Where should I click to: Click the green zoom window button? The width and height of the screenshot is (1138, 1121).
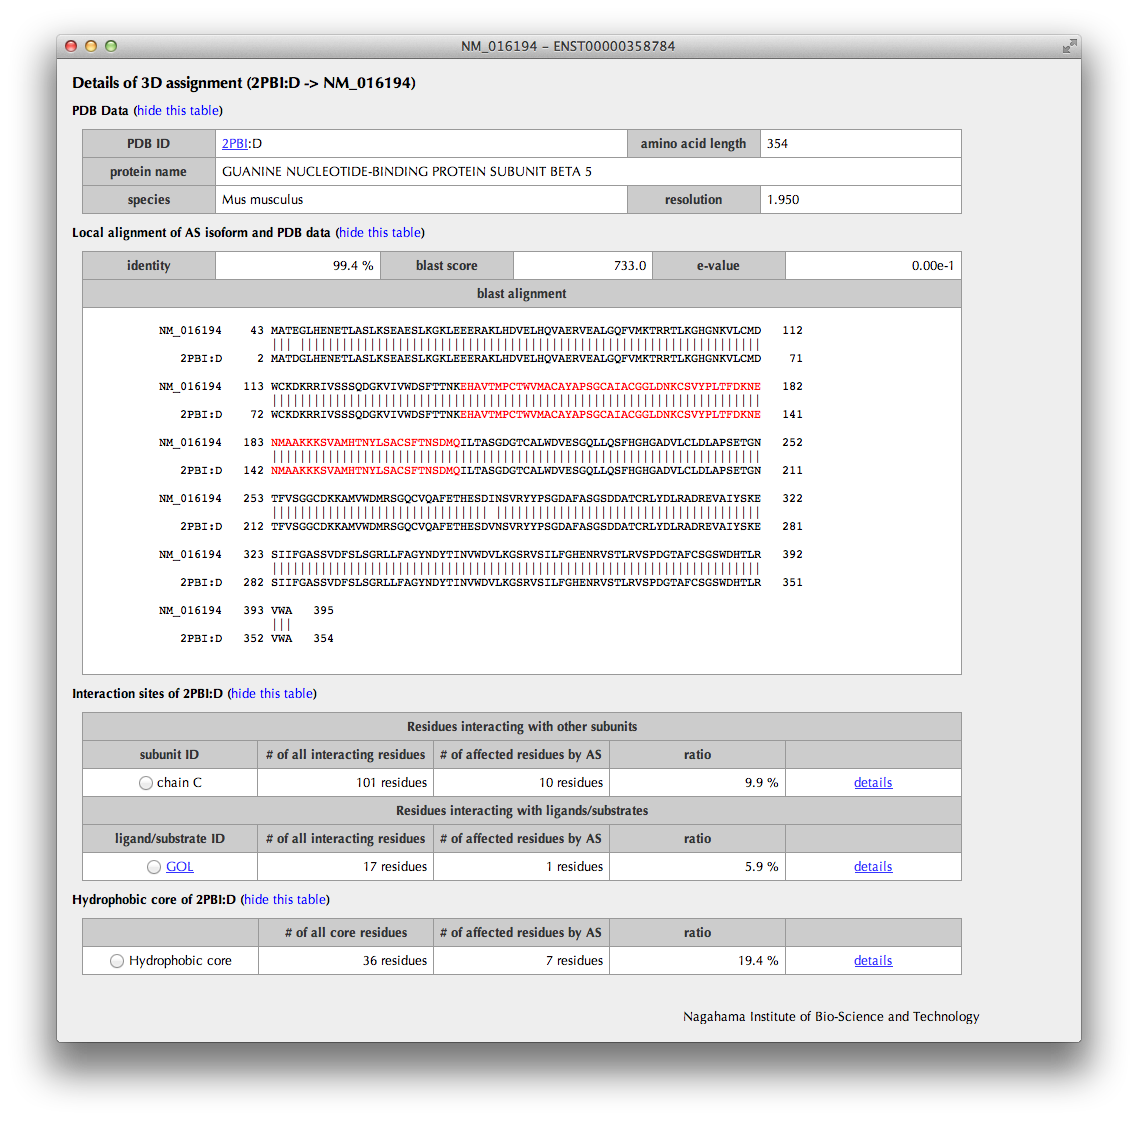(111, 46)
